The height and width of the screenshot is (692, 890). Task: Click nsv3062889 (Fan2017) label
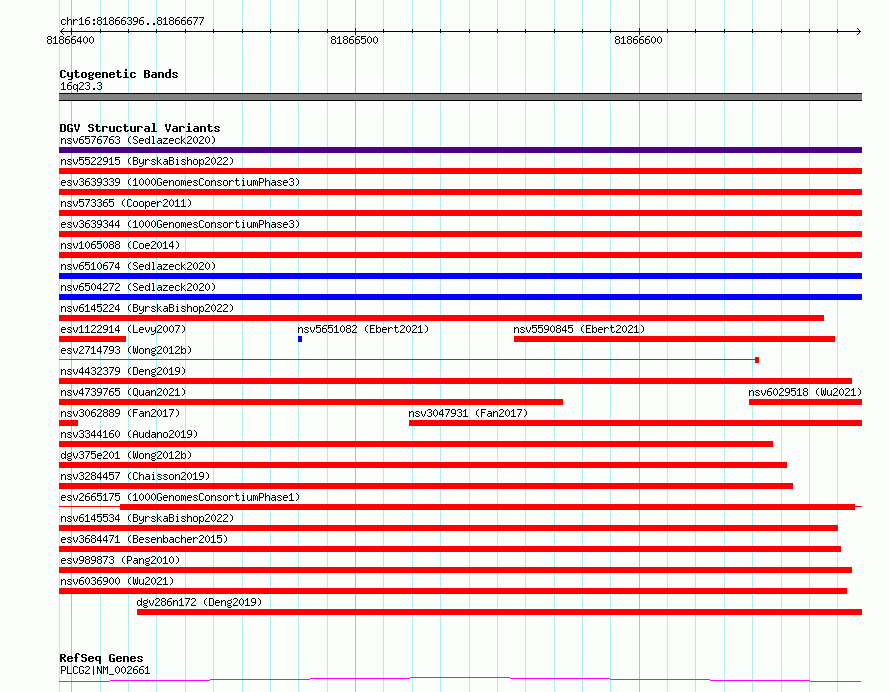120,413
